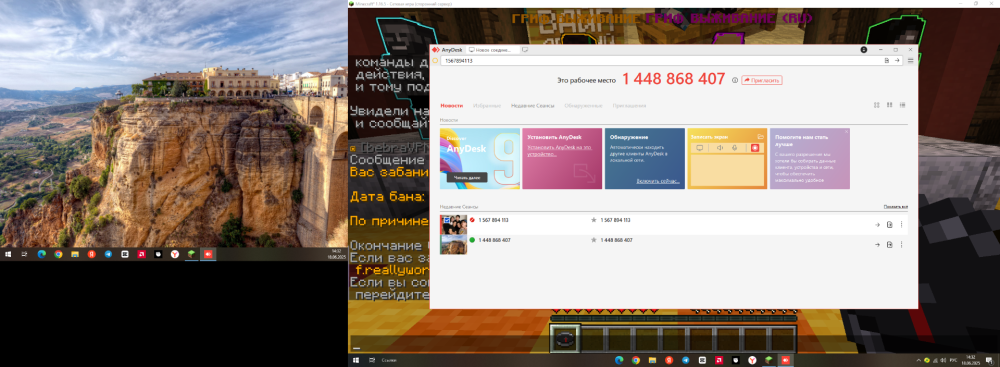Open Yandex browser on right taskbar

pos(752,360)
